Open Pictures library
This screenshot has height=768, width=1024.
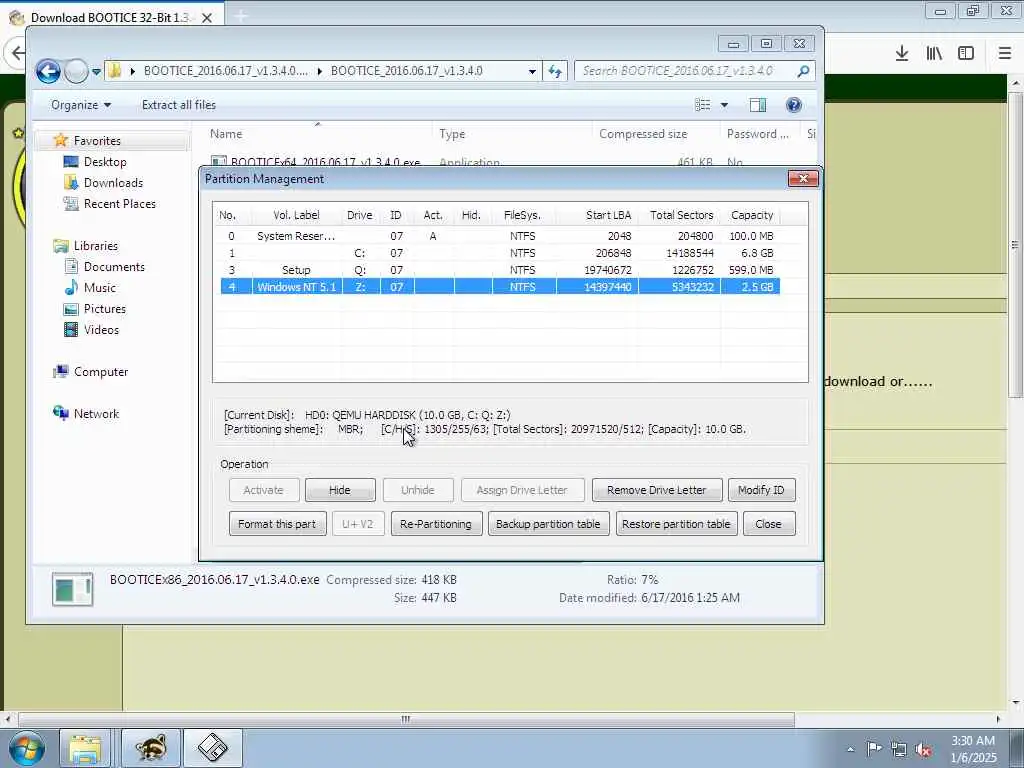pyautogui.click(x=104, y=308)
